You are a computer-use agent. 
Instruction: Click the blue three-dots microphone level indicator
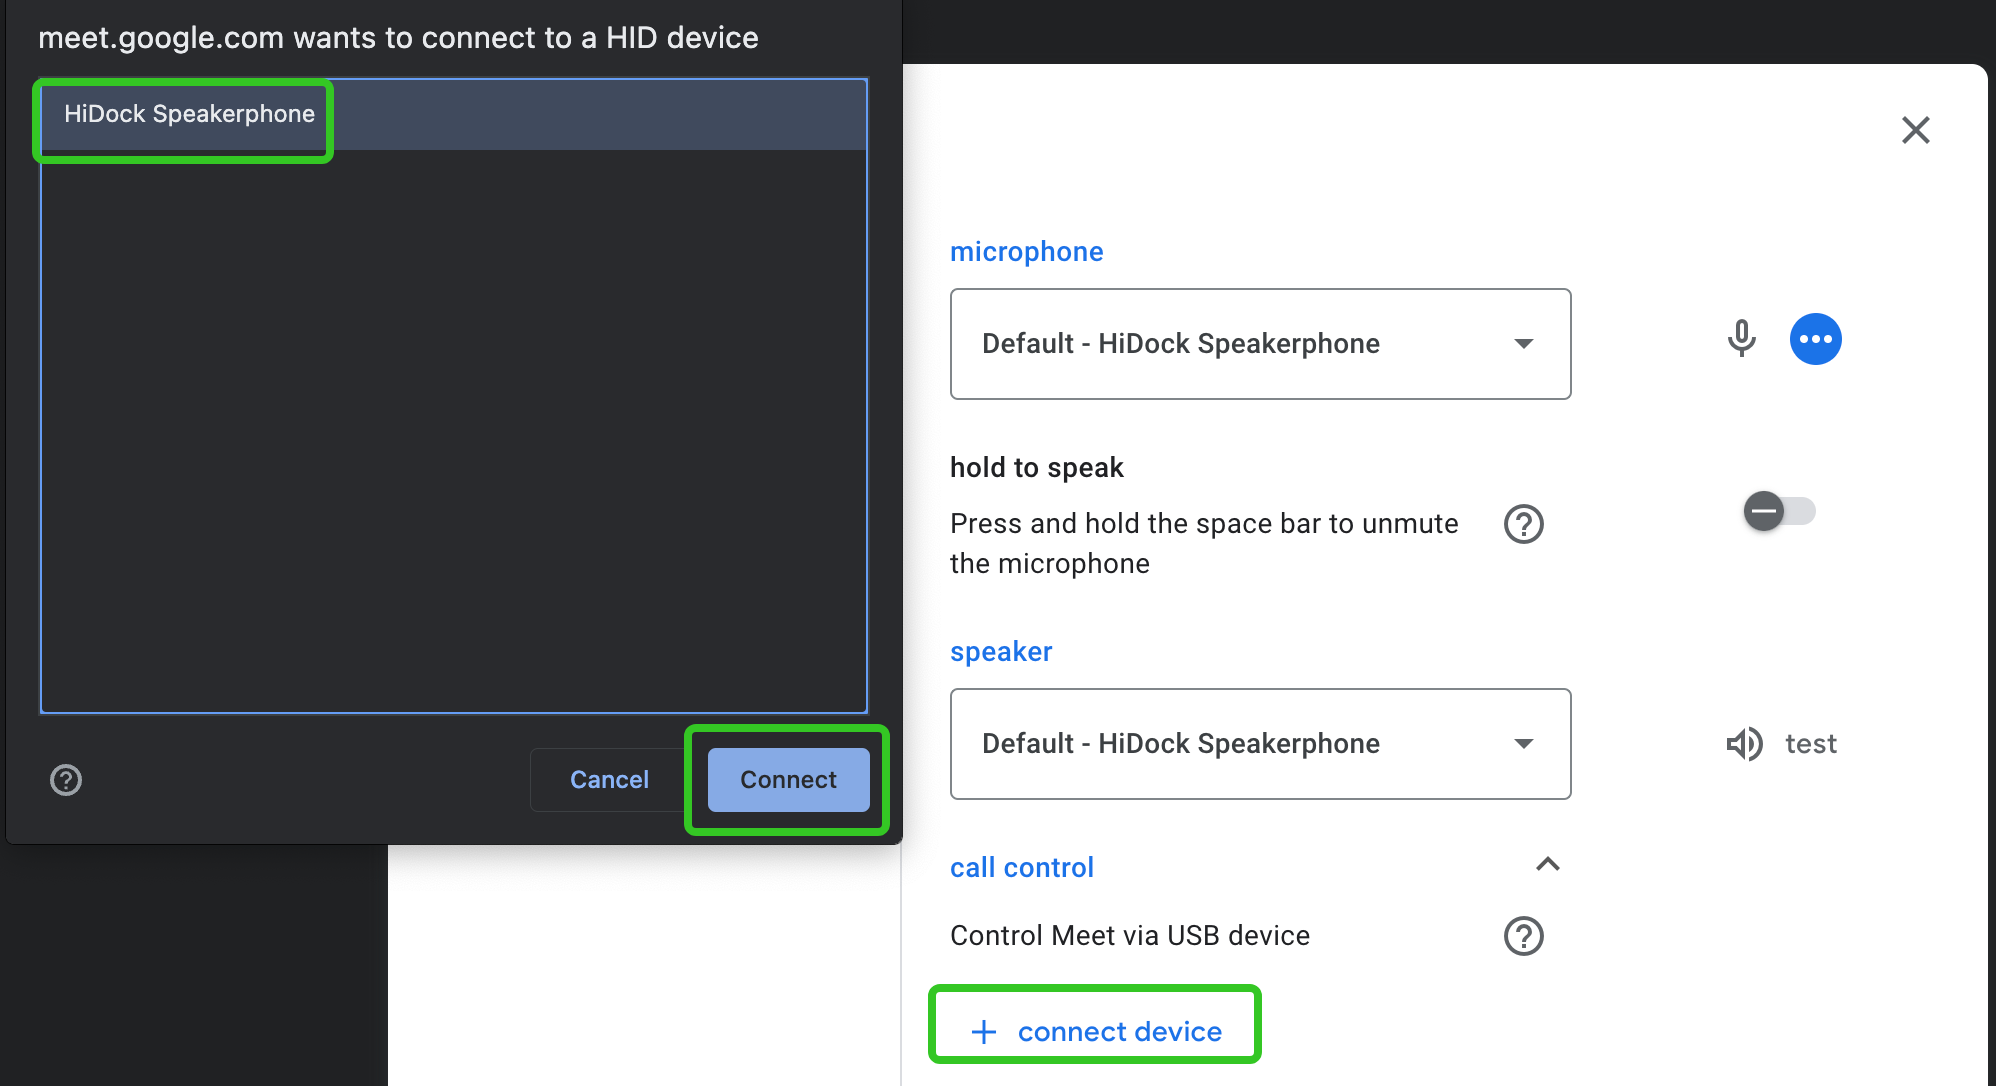1815,339
